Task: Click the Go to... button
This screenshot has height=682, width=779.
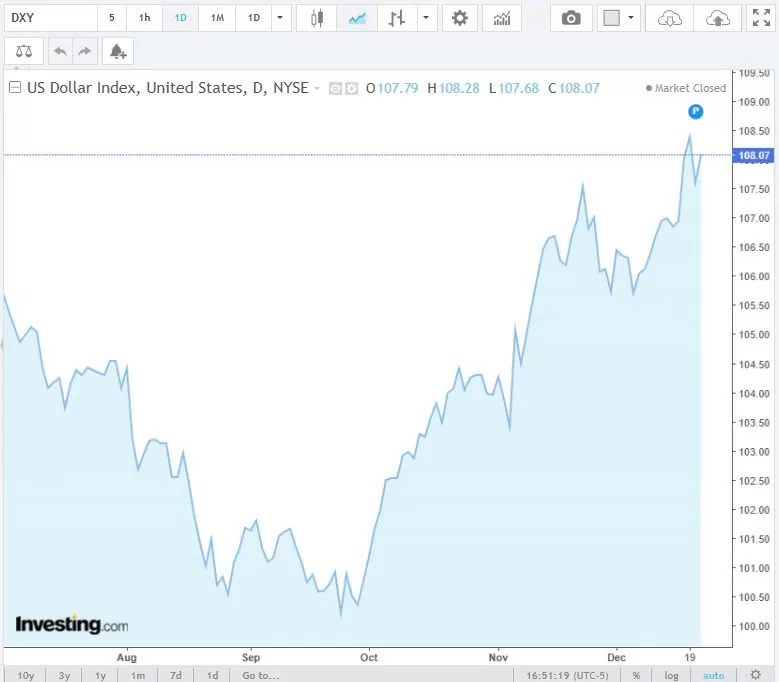Action: tap(260, 675)
